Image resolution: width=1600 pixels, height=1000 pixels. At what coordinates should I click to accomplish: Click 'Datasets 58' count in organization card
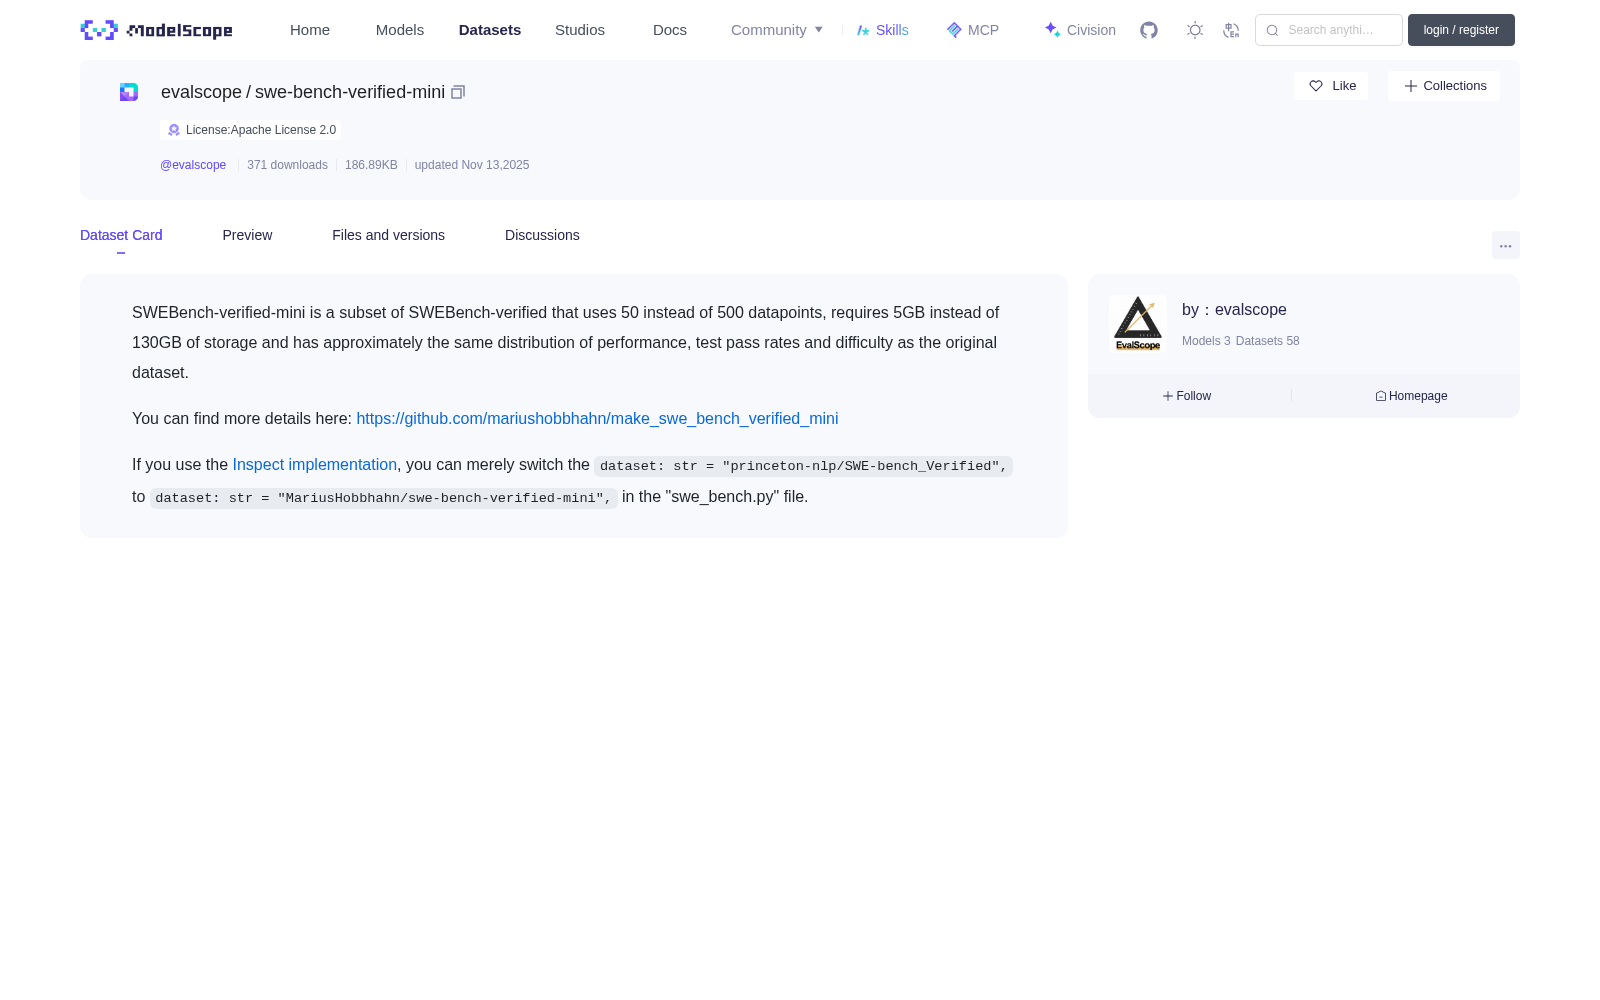(1268, 341)
